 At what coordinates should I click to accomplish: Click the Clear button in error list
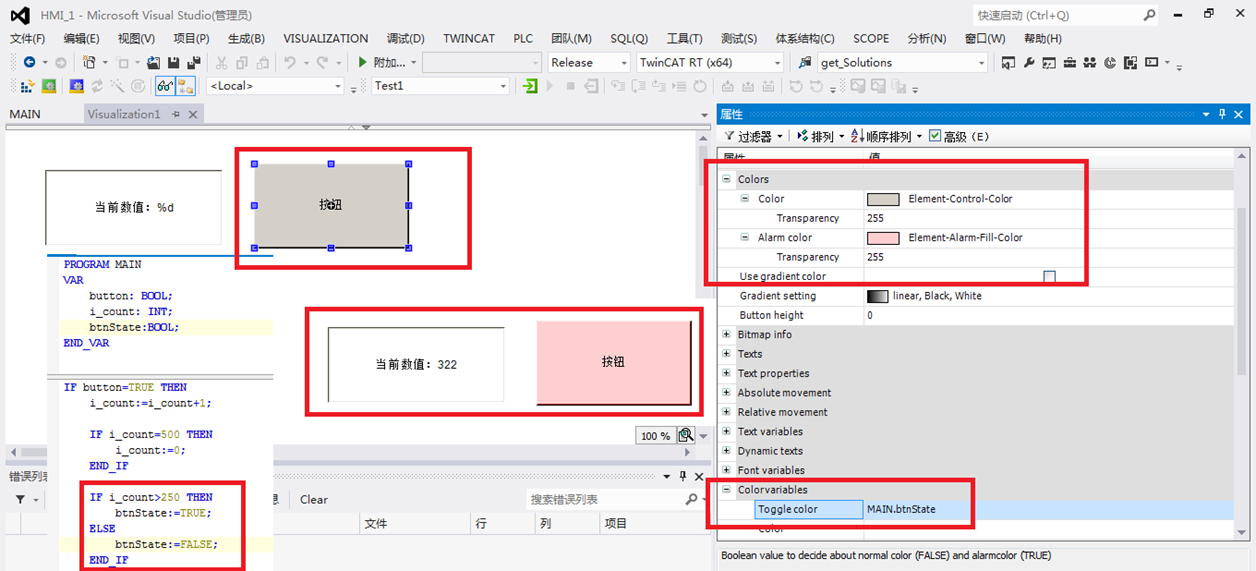(x=314, y=499)
